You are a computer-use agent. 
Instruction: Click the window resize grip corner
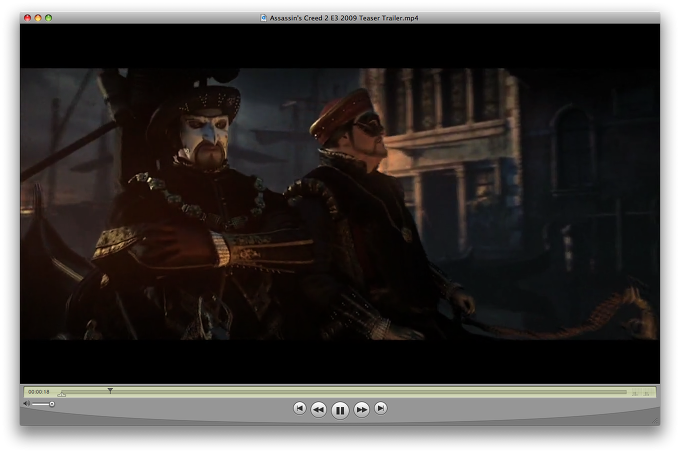pyautogui.click(x=655, y=420)
